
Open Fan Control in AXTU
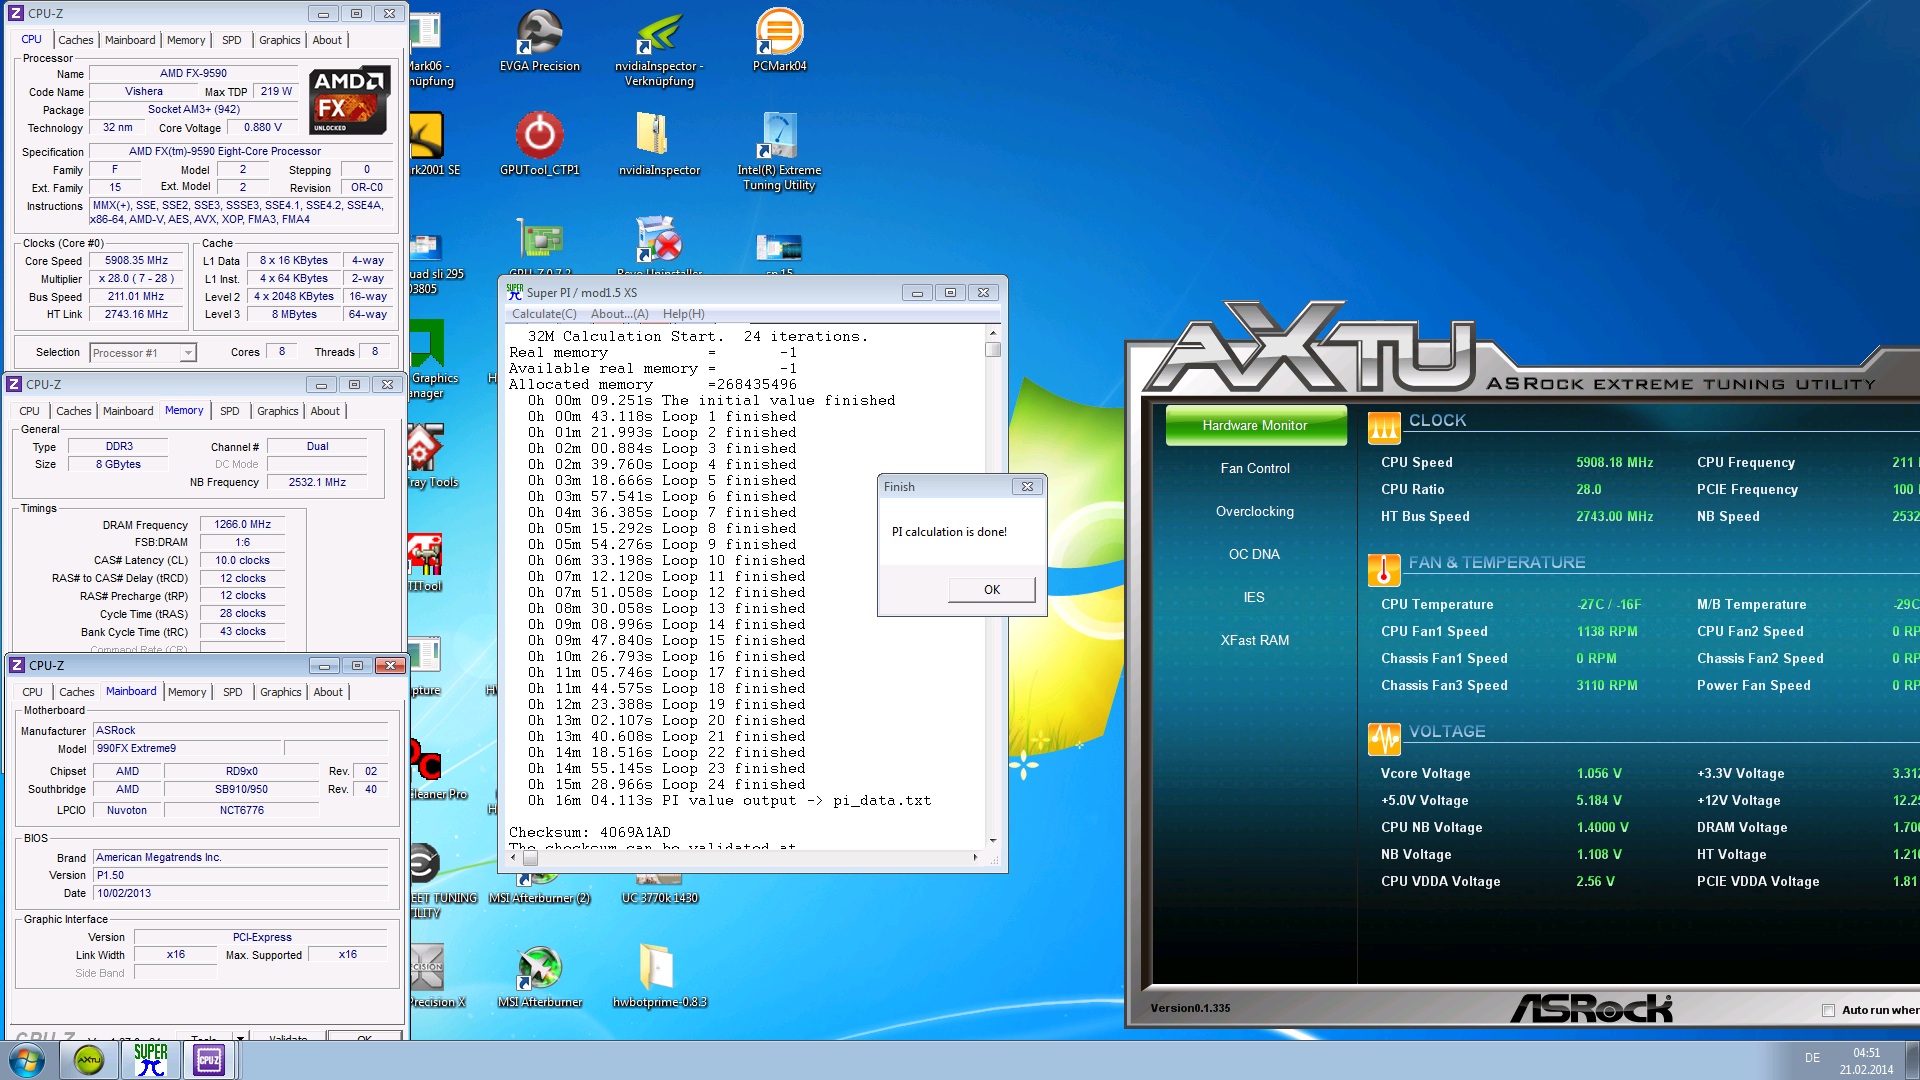pos(1255,468)
